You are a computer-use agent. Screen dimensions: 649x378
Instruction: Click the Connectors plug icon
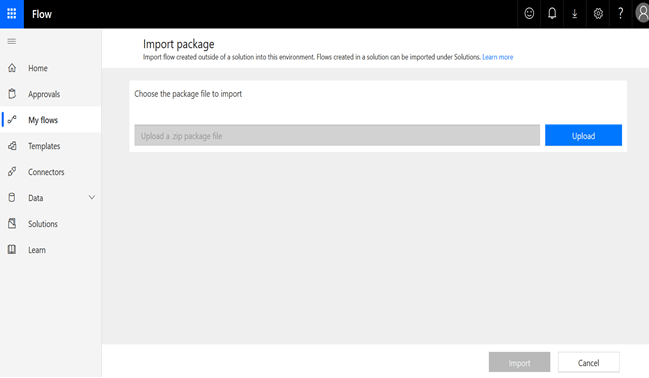12,171
